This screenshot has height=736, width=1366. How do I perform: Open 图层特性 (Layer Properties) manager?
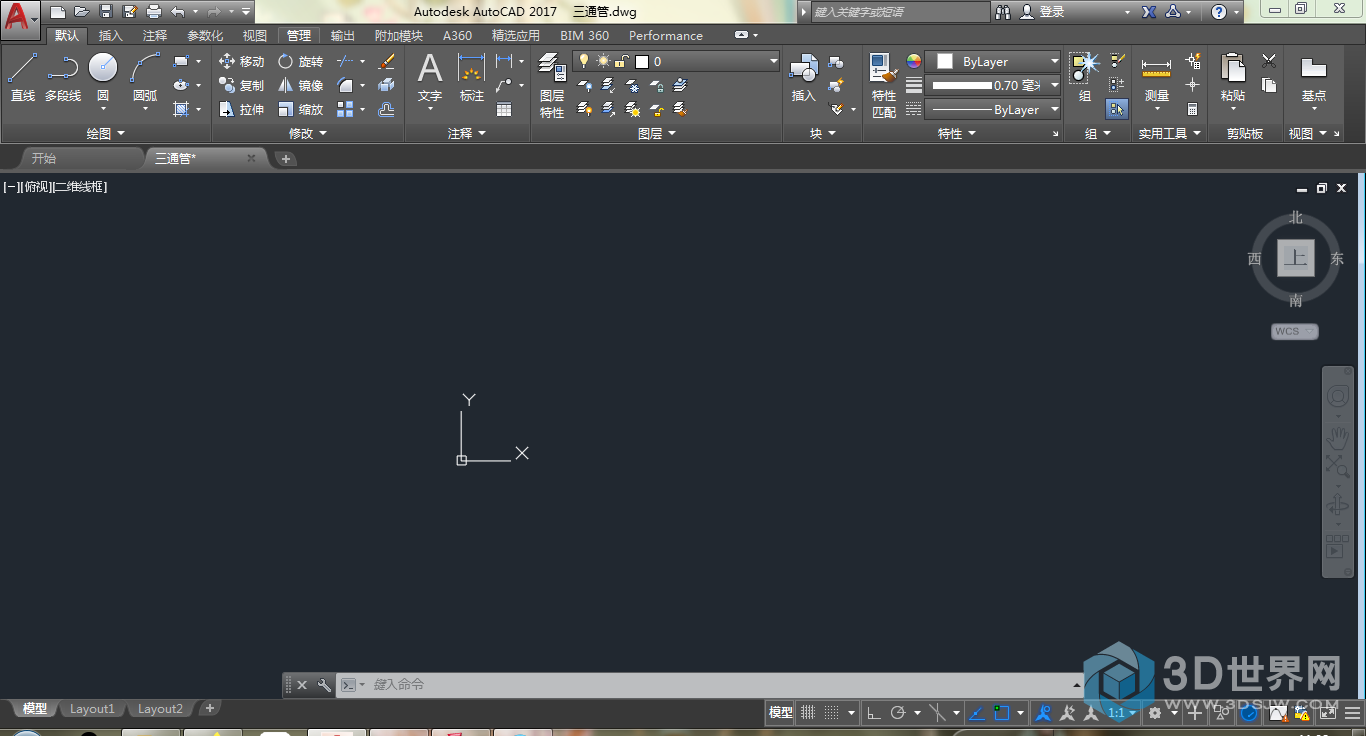(x=552, y=86)
